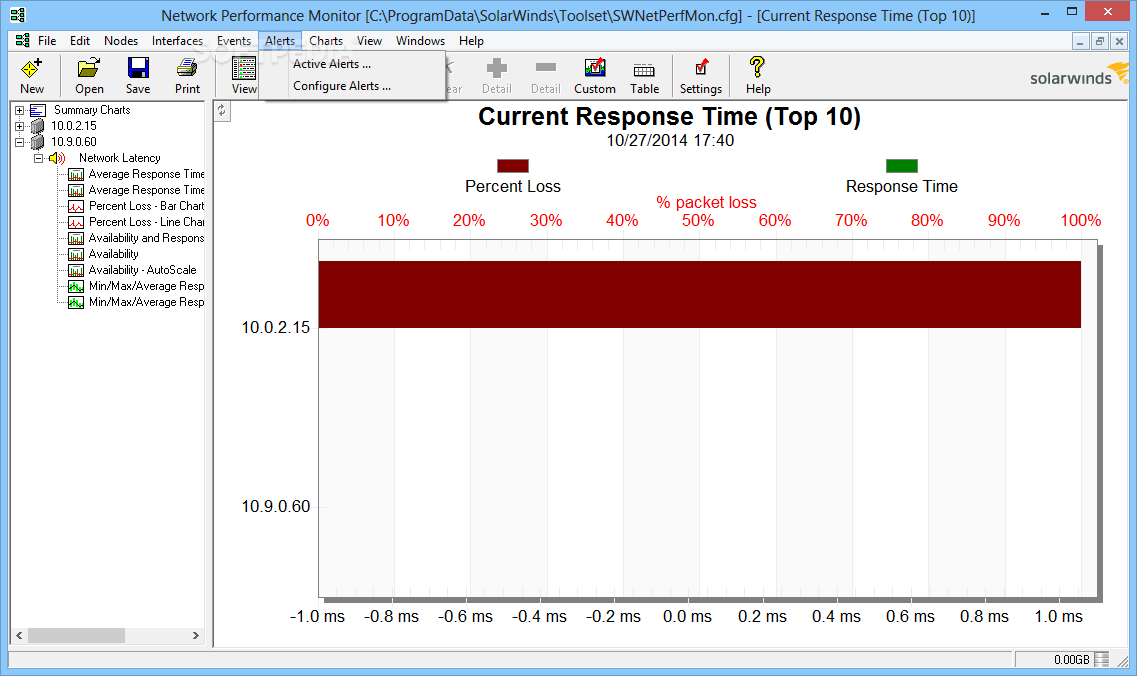The image size is (1137, 676).
Task: Open the Windows menu
Action: (x=421, y=41)
